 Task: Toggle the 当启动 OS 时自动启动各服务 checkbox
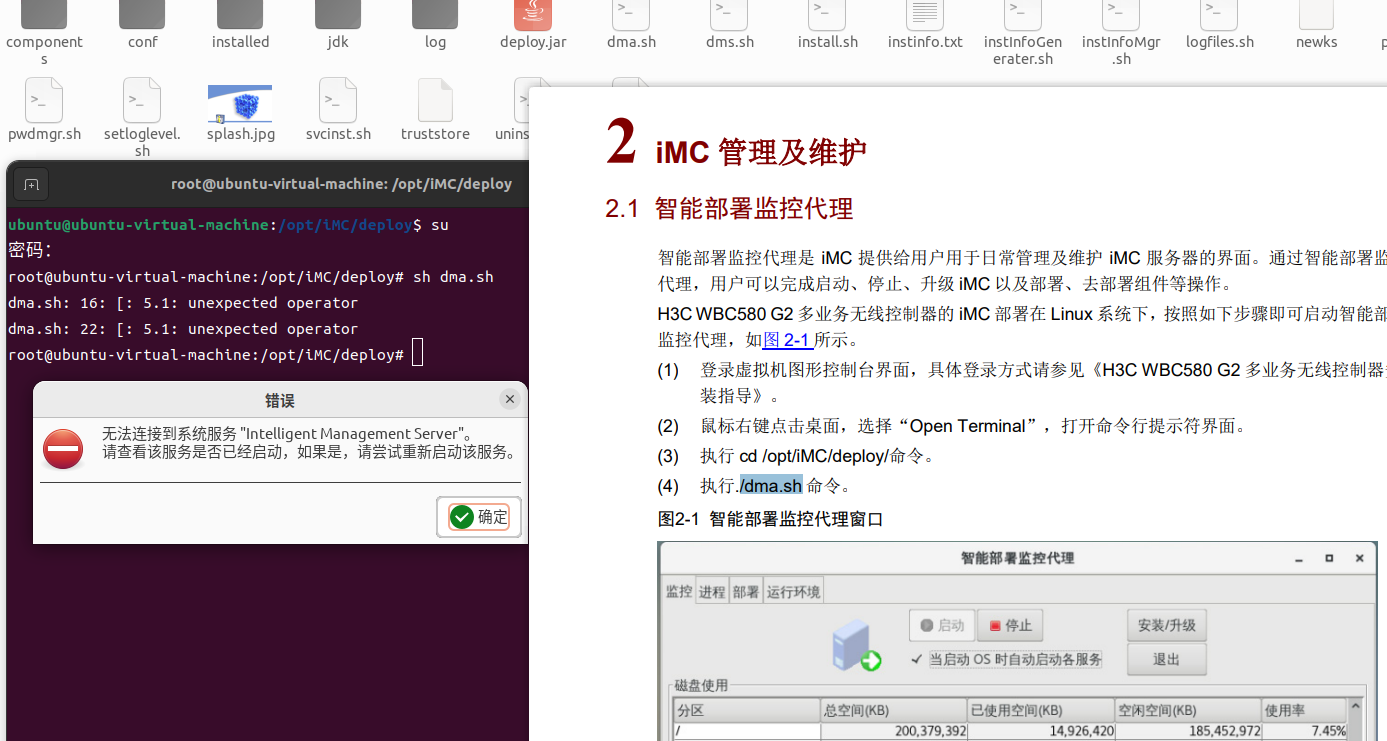pyautogui.click(x=916, y=659)
